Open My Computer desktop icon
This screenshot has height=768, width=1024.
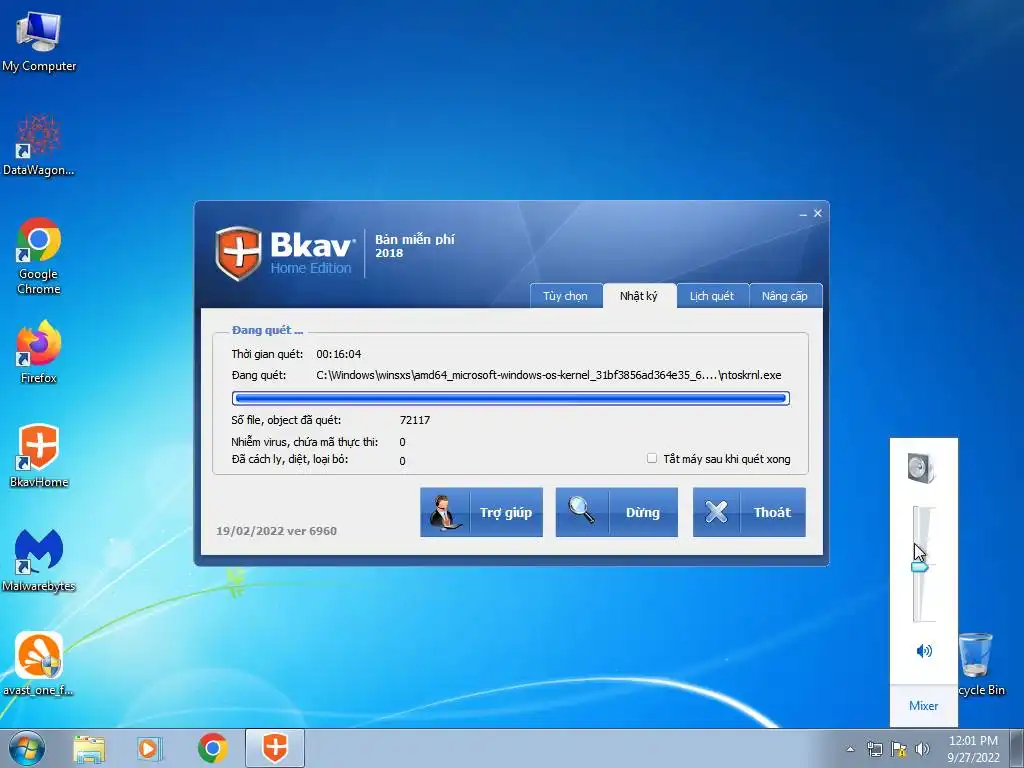click(x=39, y=42)
